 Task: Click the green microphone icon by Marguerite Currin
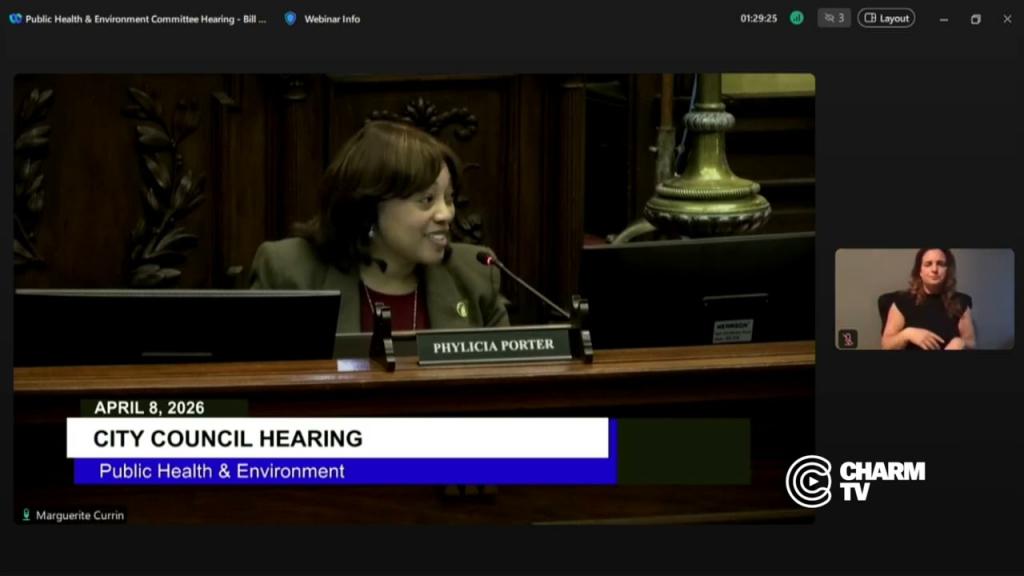(26, 515)
